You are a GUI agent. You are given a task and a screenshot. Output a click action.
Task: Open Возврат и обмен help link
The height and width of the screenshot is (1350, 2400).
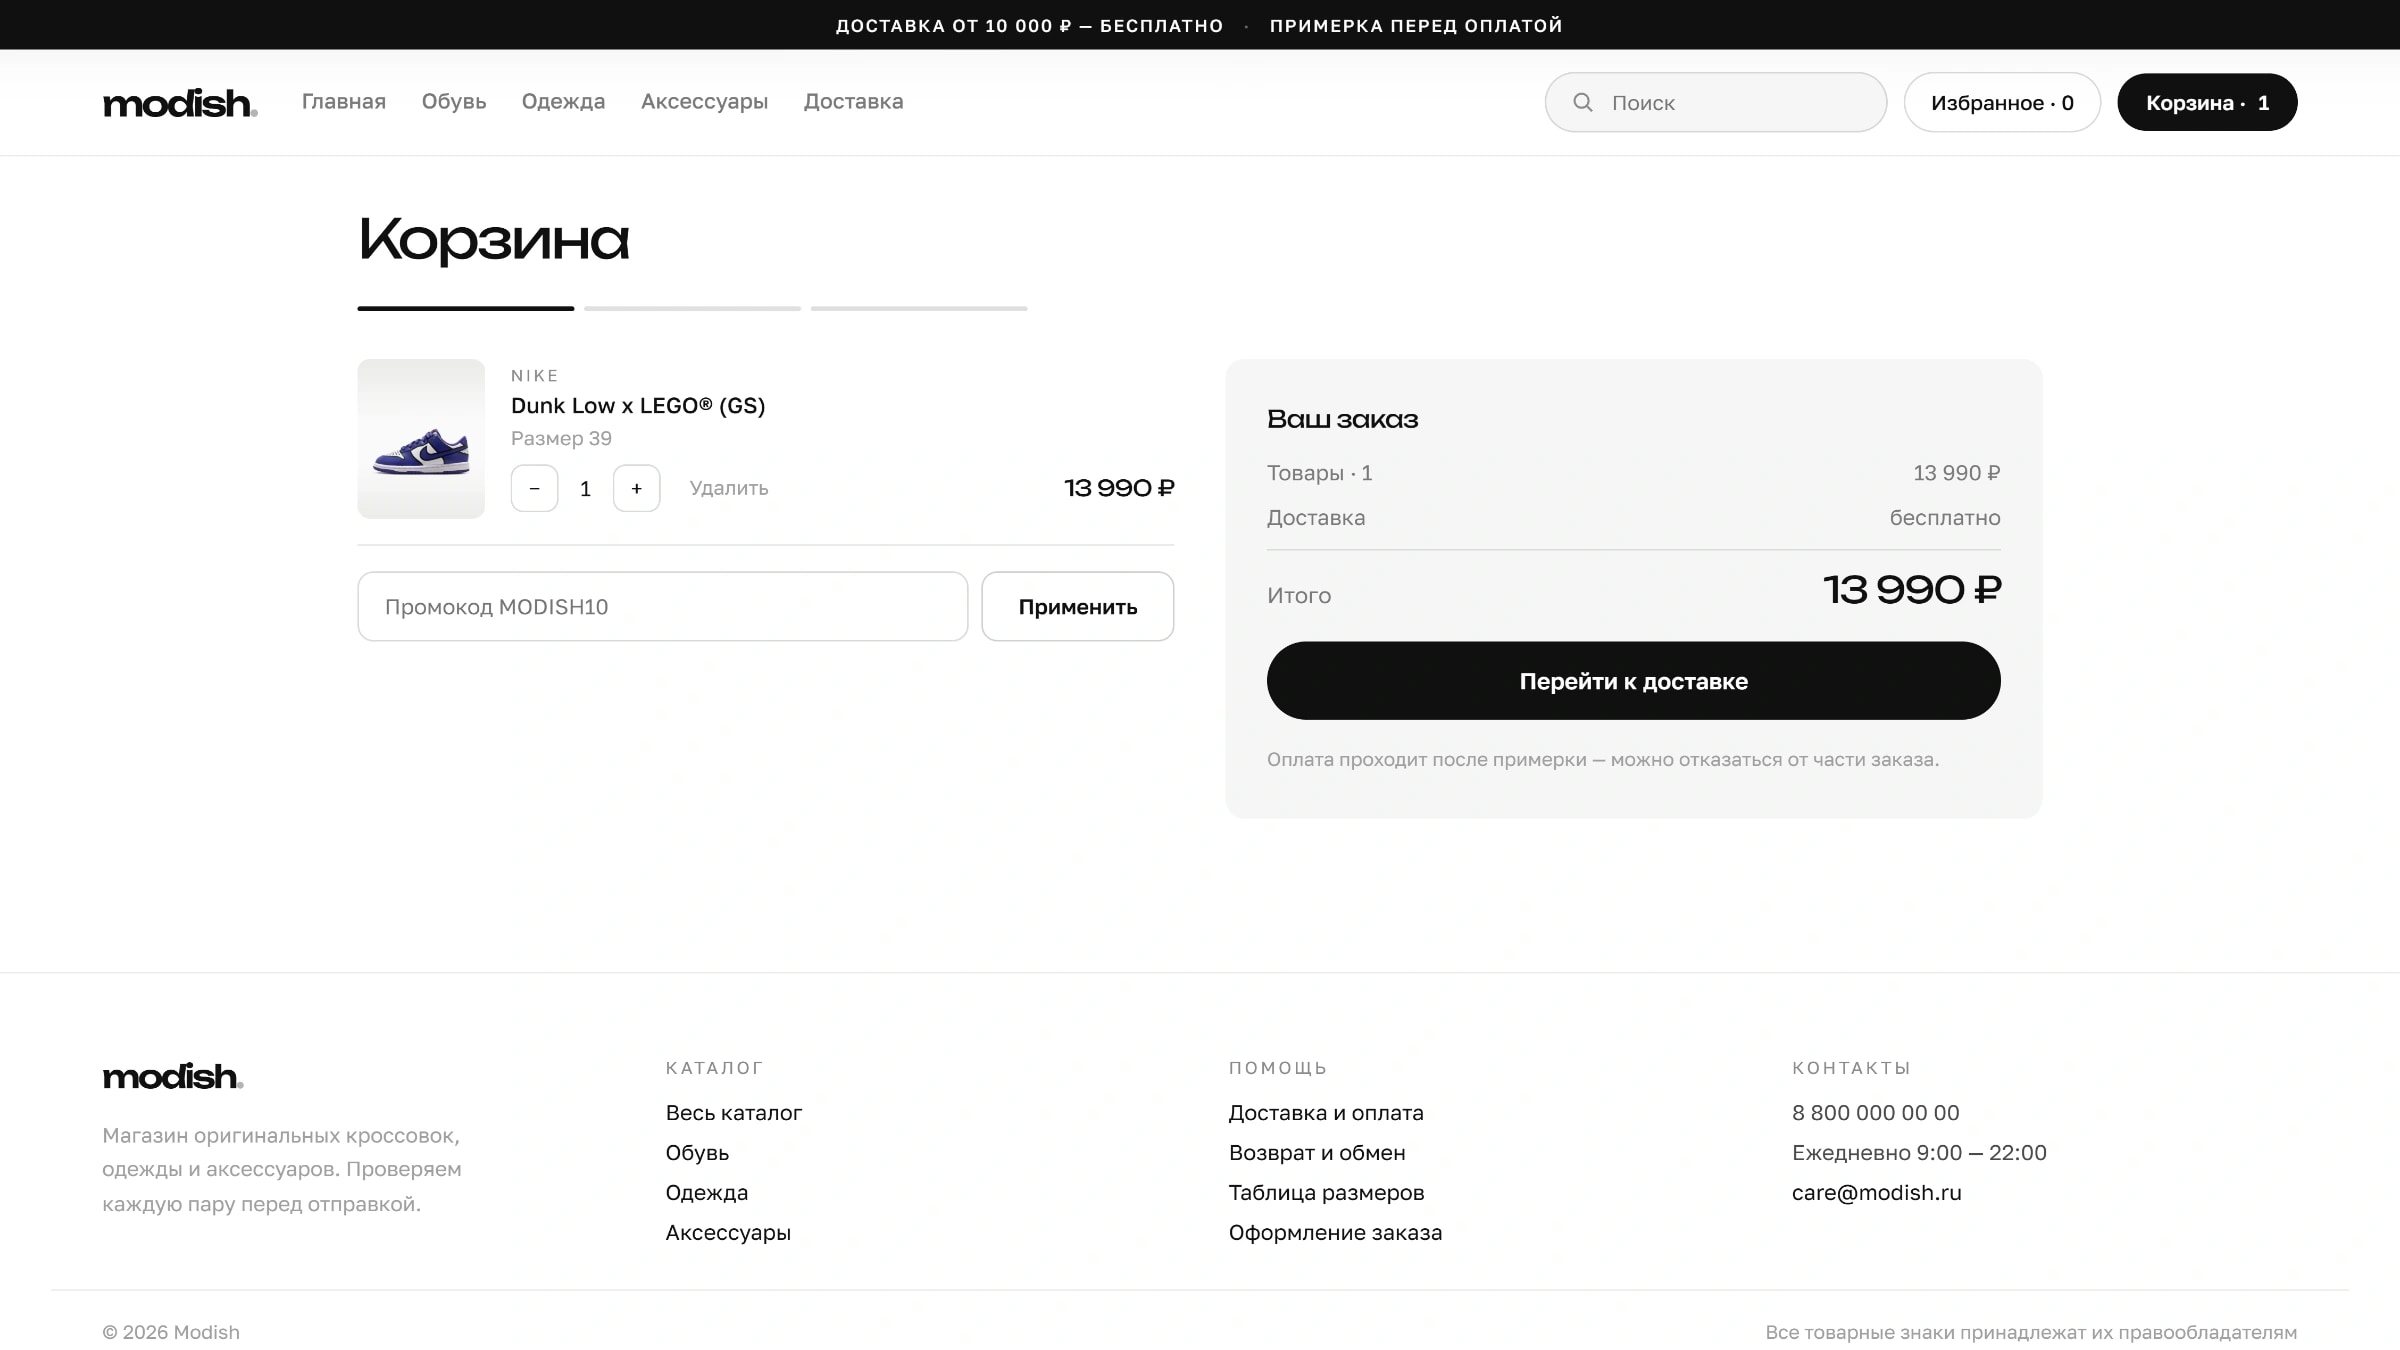(1317, 1153)
